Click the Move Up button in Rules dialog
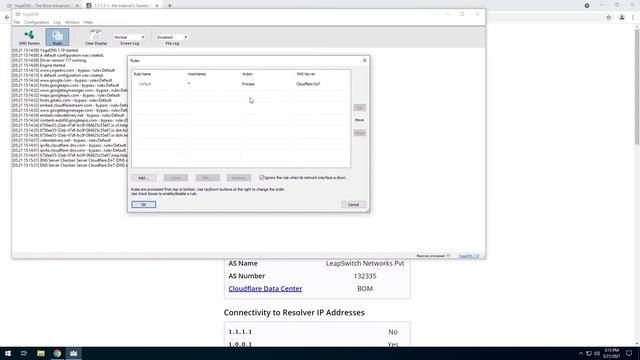 click(360, 108)
